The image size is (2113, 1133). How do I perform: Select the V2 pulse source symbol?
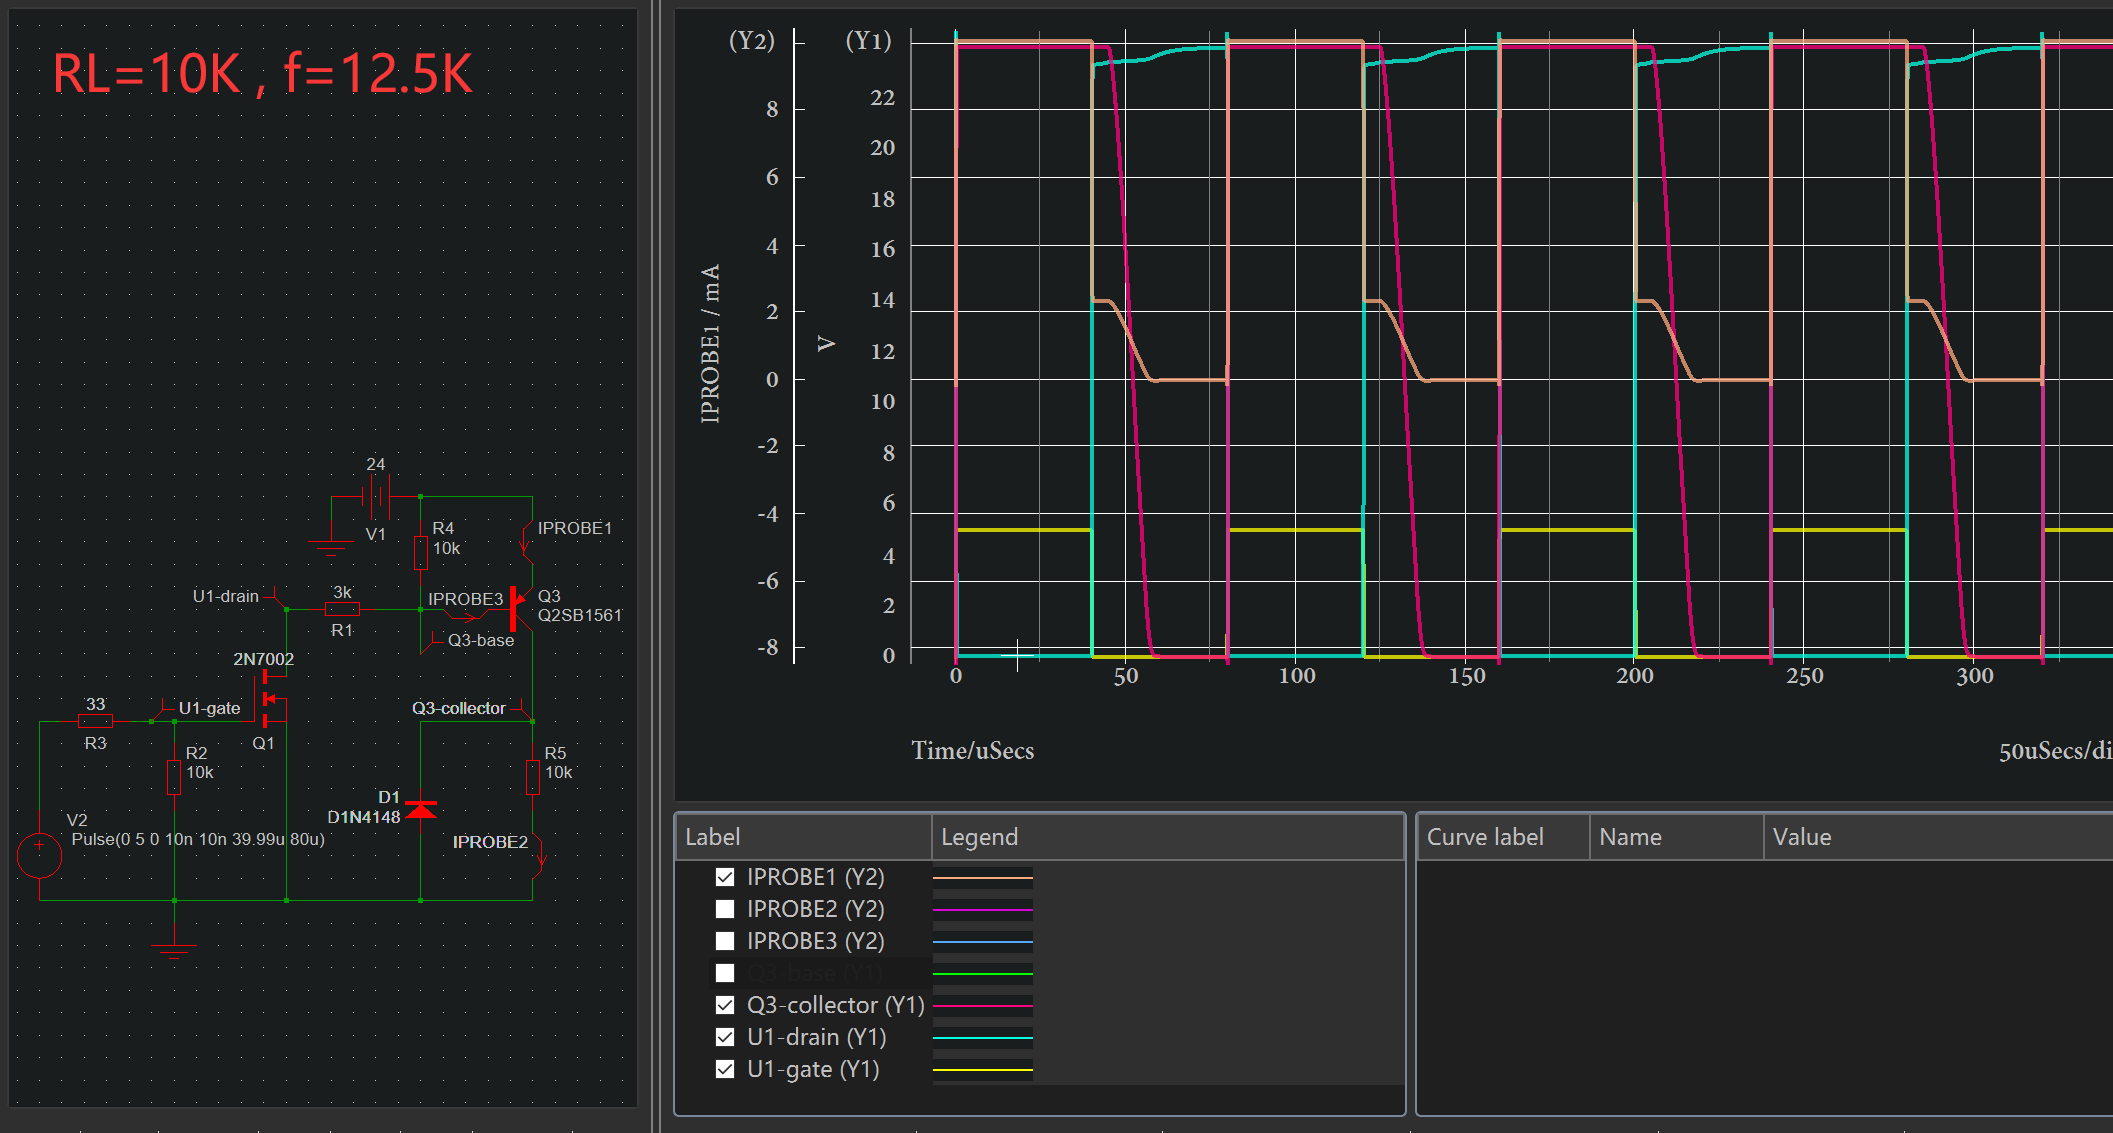[x=40, y=856]
